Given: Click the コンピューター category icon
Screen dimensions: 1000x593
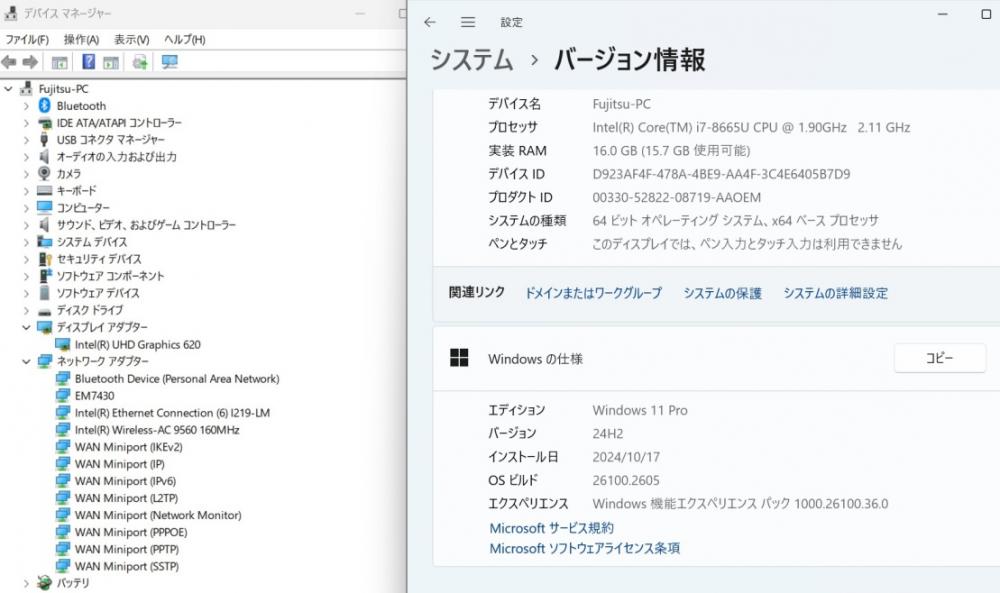Looking at the screenshot, I should (x=44, y=207).
